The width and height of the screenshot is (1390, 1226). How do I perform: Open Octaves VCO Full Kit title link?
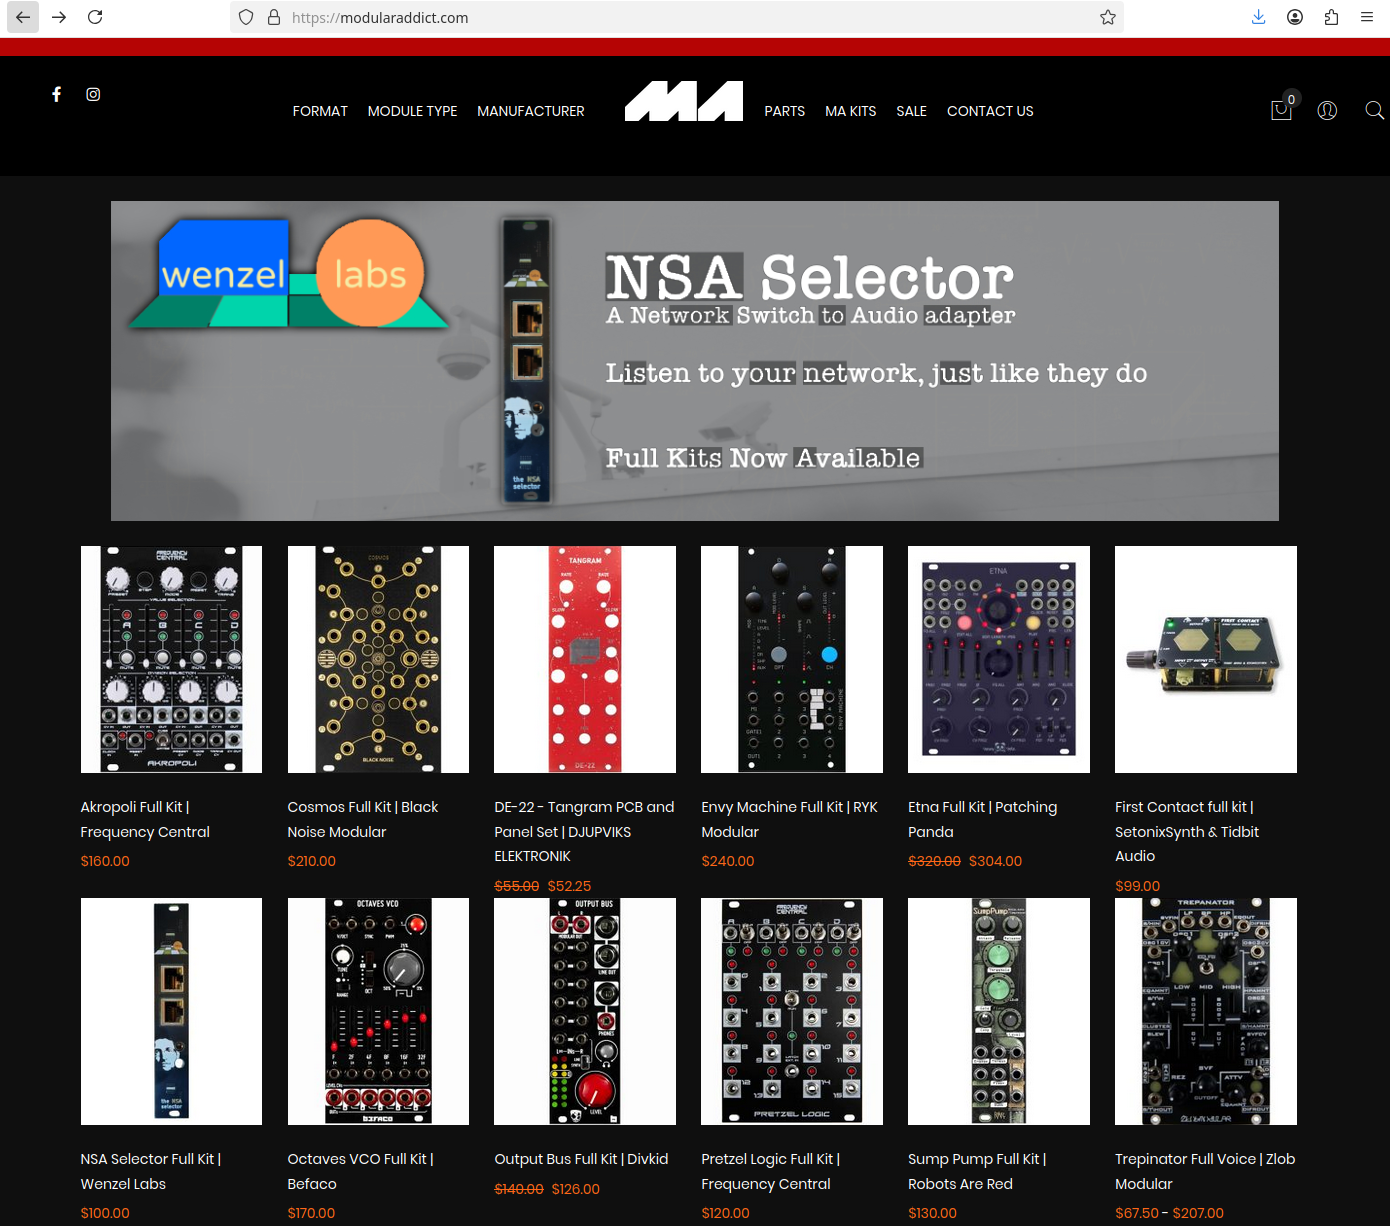pos(360,1171)
